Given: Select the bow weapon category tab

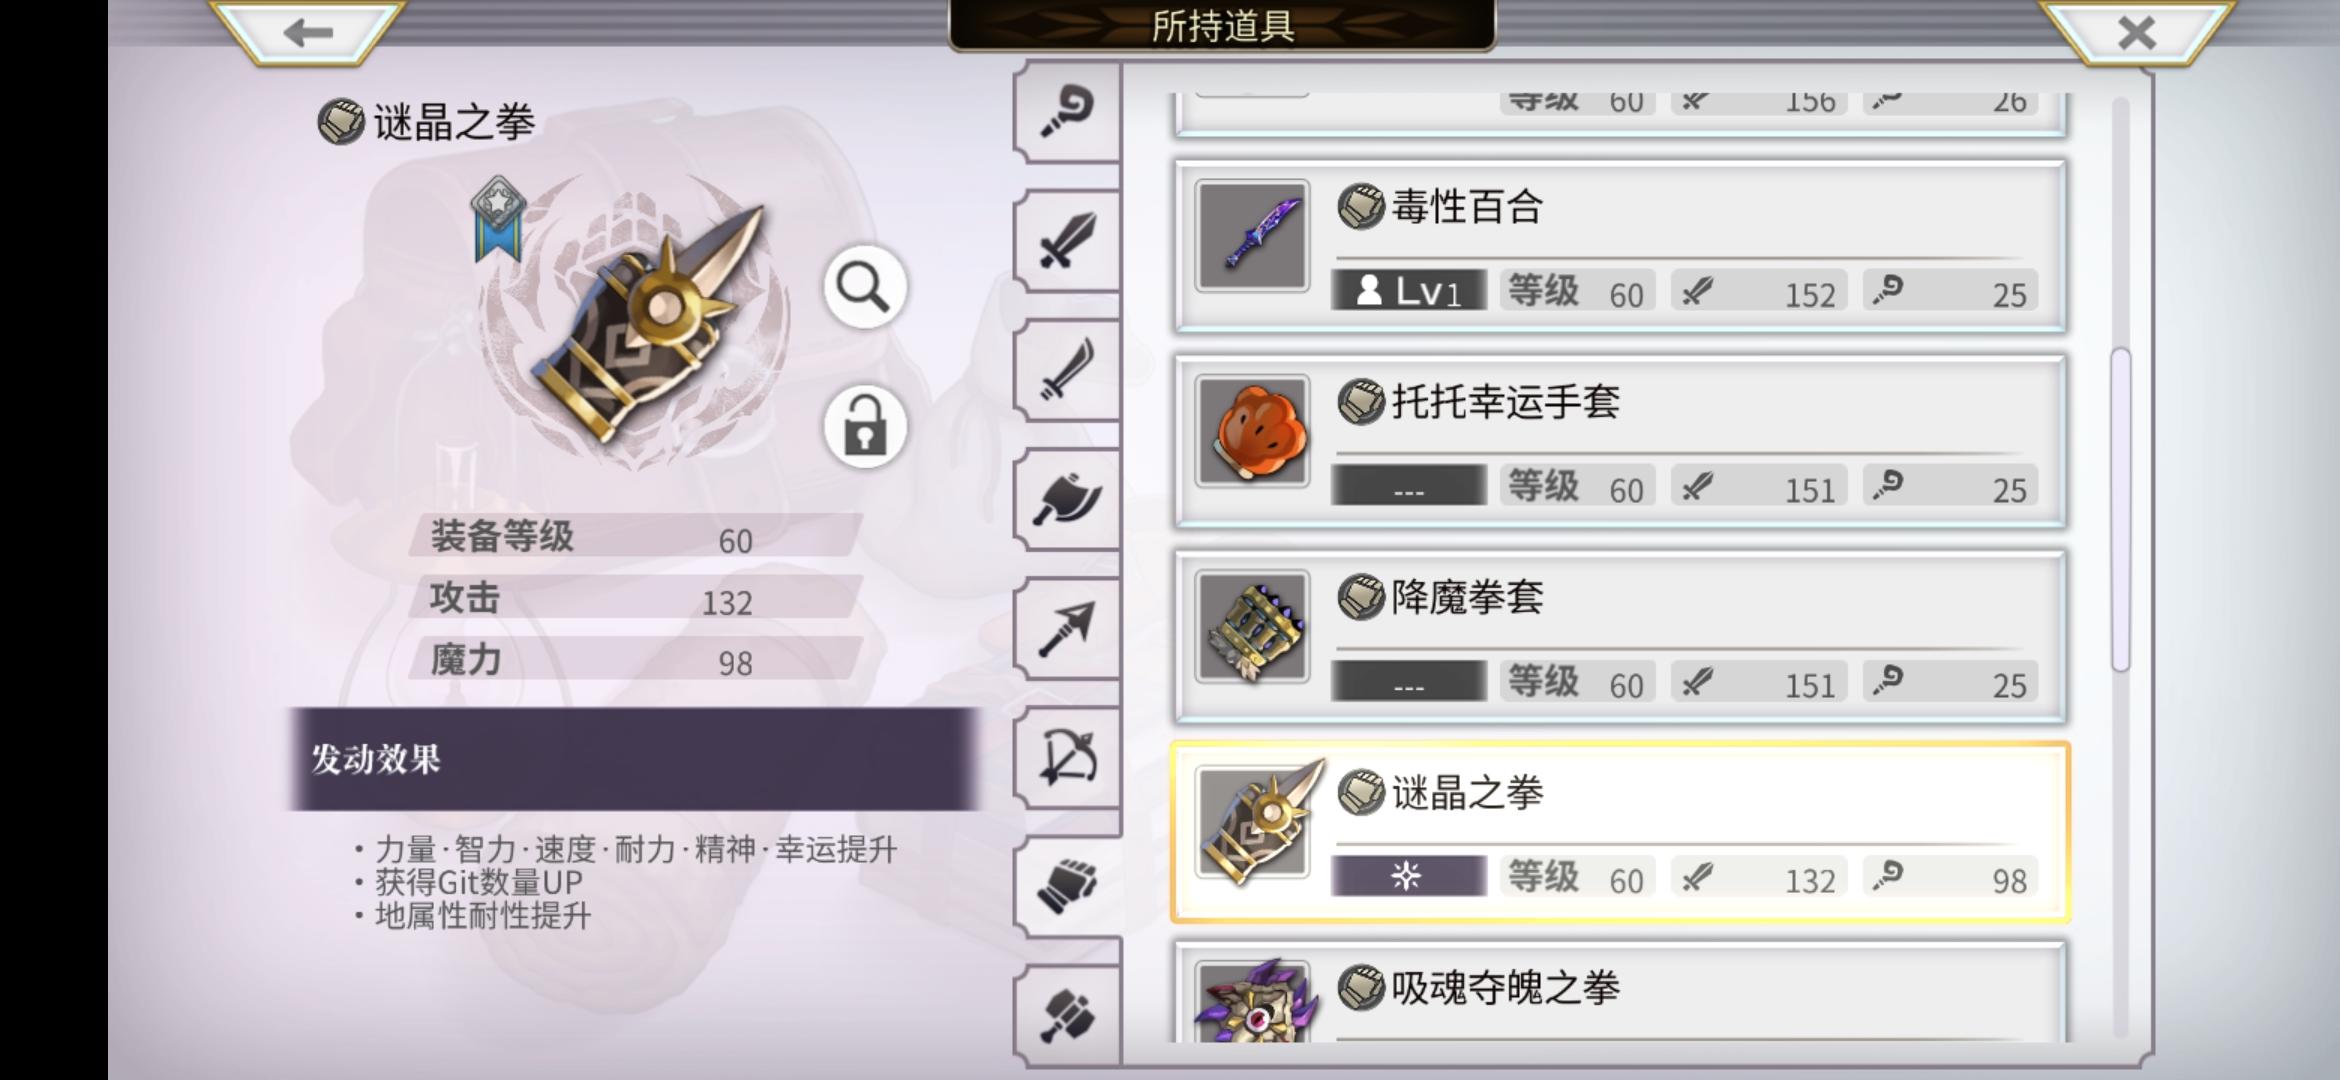Looking at the screenshot, I should coord(1067,757).
